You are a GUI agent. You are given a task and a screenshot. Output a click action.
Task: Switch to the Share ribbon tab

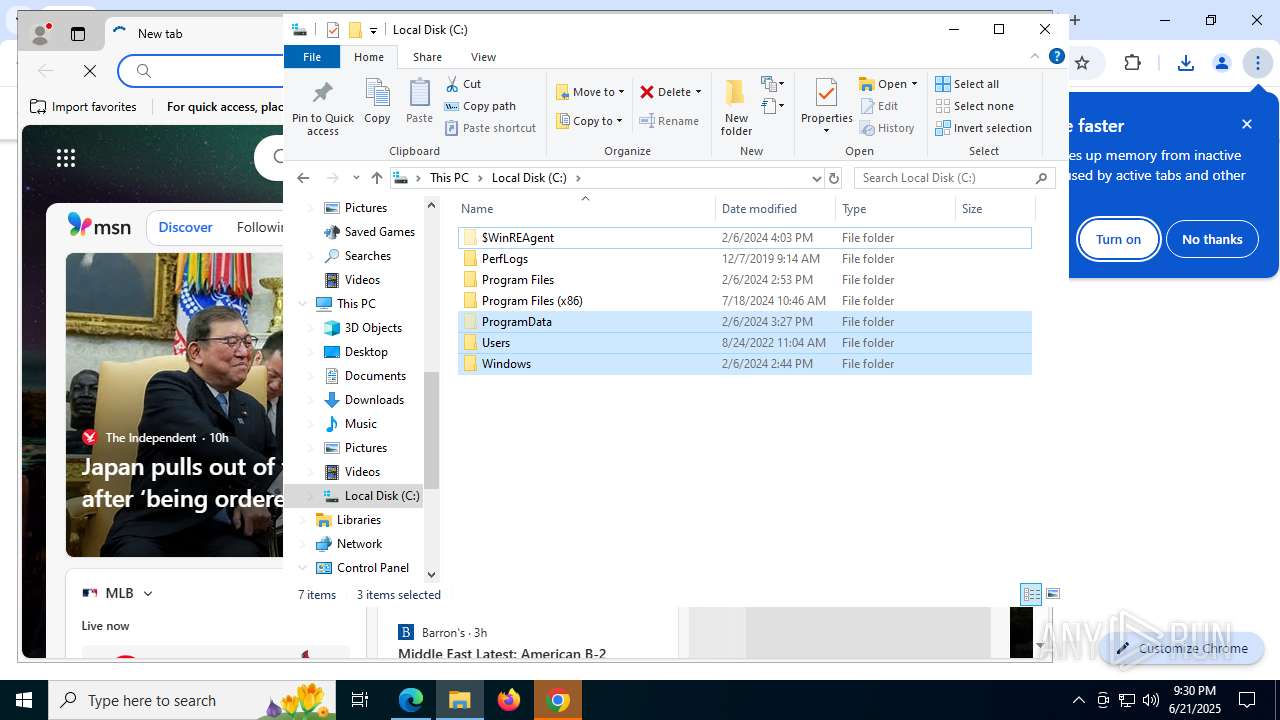[x=427, y=57]
